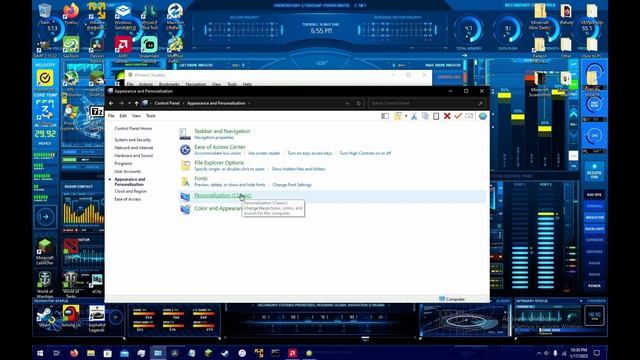The height and width of the screenshot is (360, 640).
Task: Select User Accounts in sidebar
Action: [127, 171]
